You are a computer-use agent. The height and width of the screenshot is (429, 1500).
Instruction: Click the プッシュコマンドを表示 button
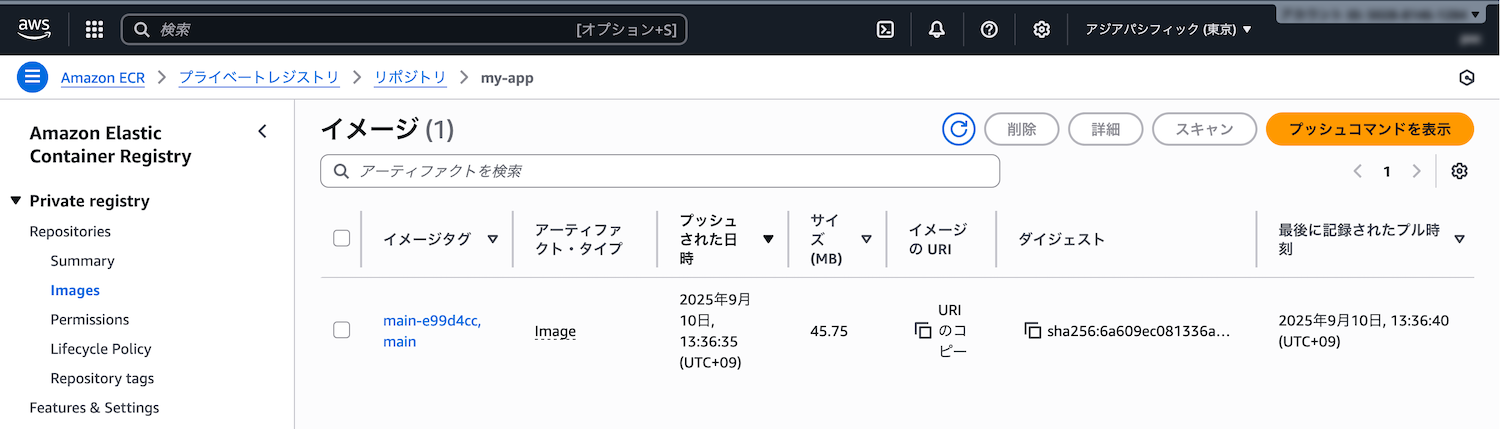1369,129
